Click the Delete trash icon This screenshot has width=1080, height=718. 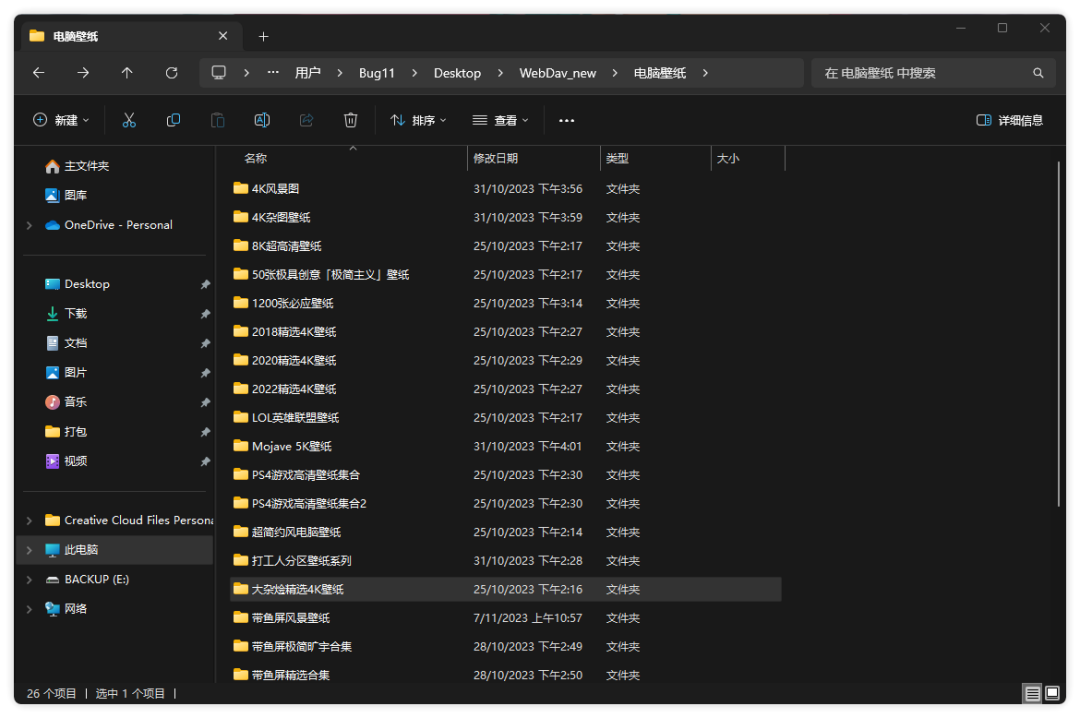(x=350, y=120)
